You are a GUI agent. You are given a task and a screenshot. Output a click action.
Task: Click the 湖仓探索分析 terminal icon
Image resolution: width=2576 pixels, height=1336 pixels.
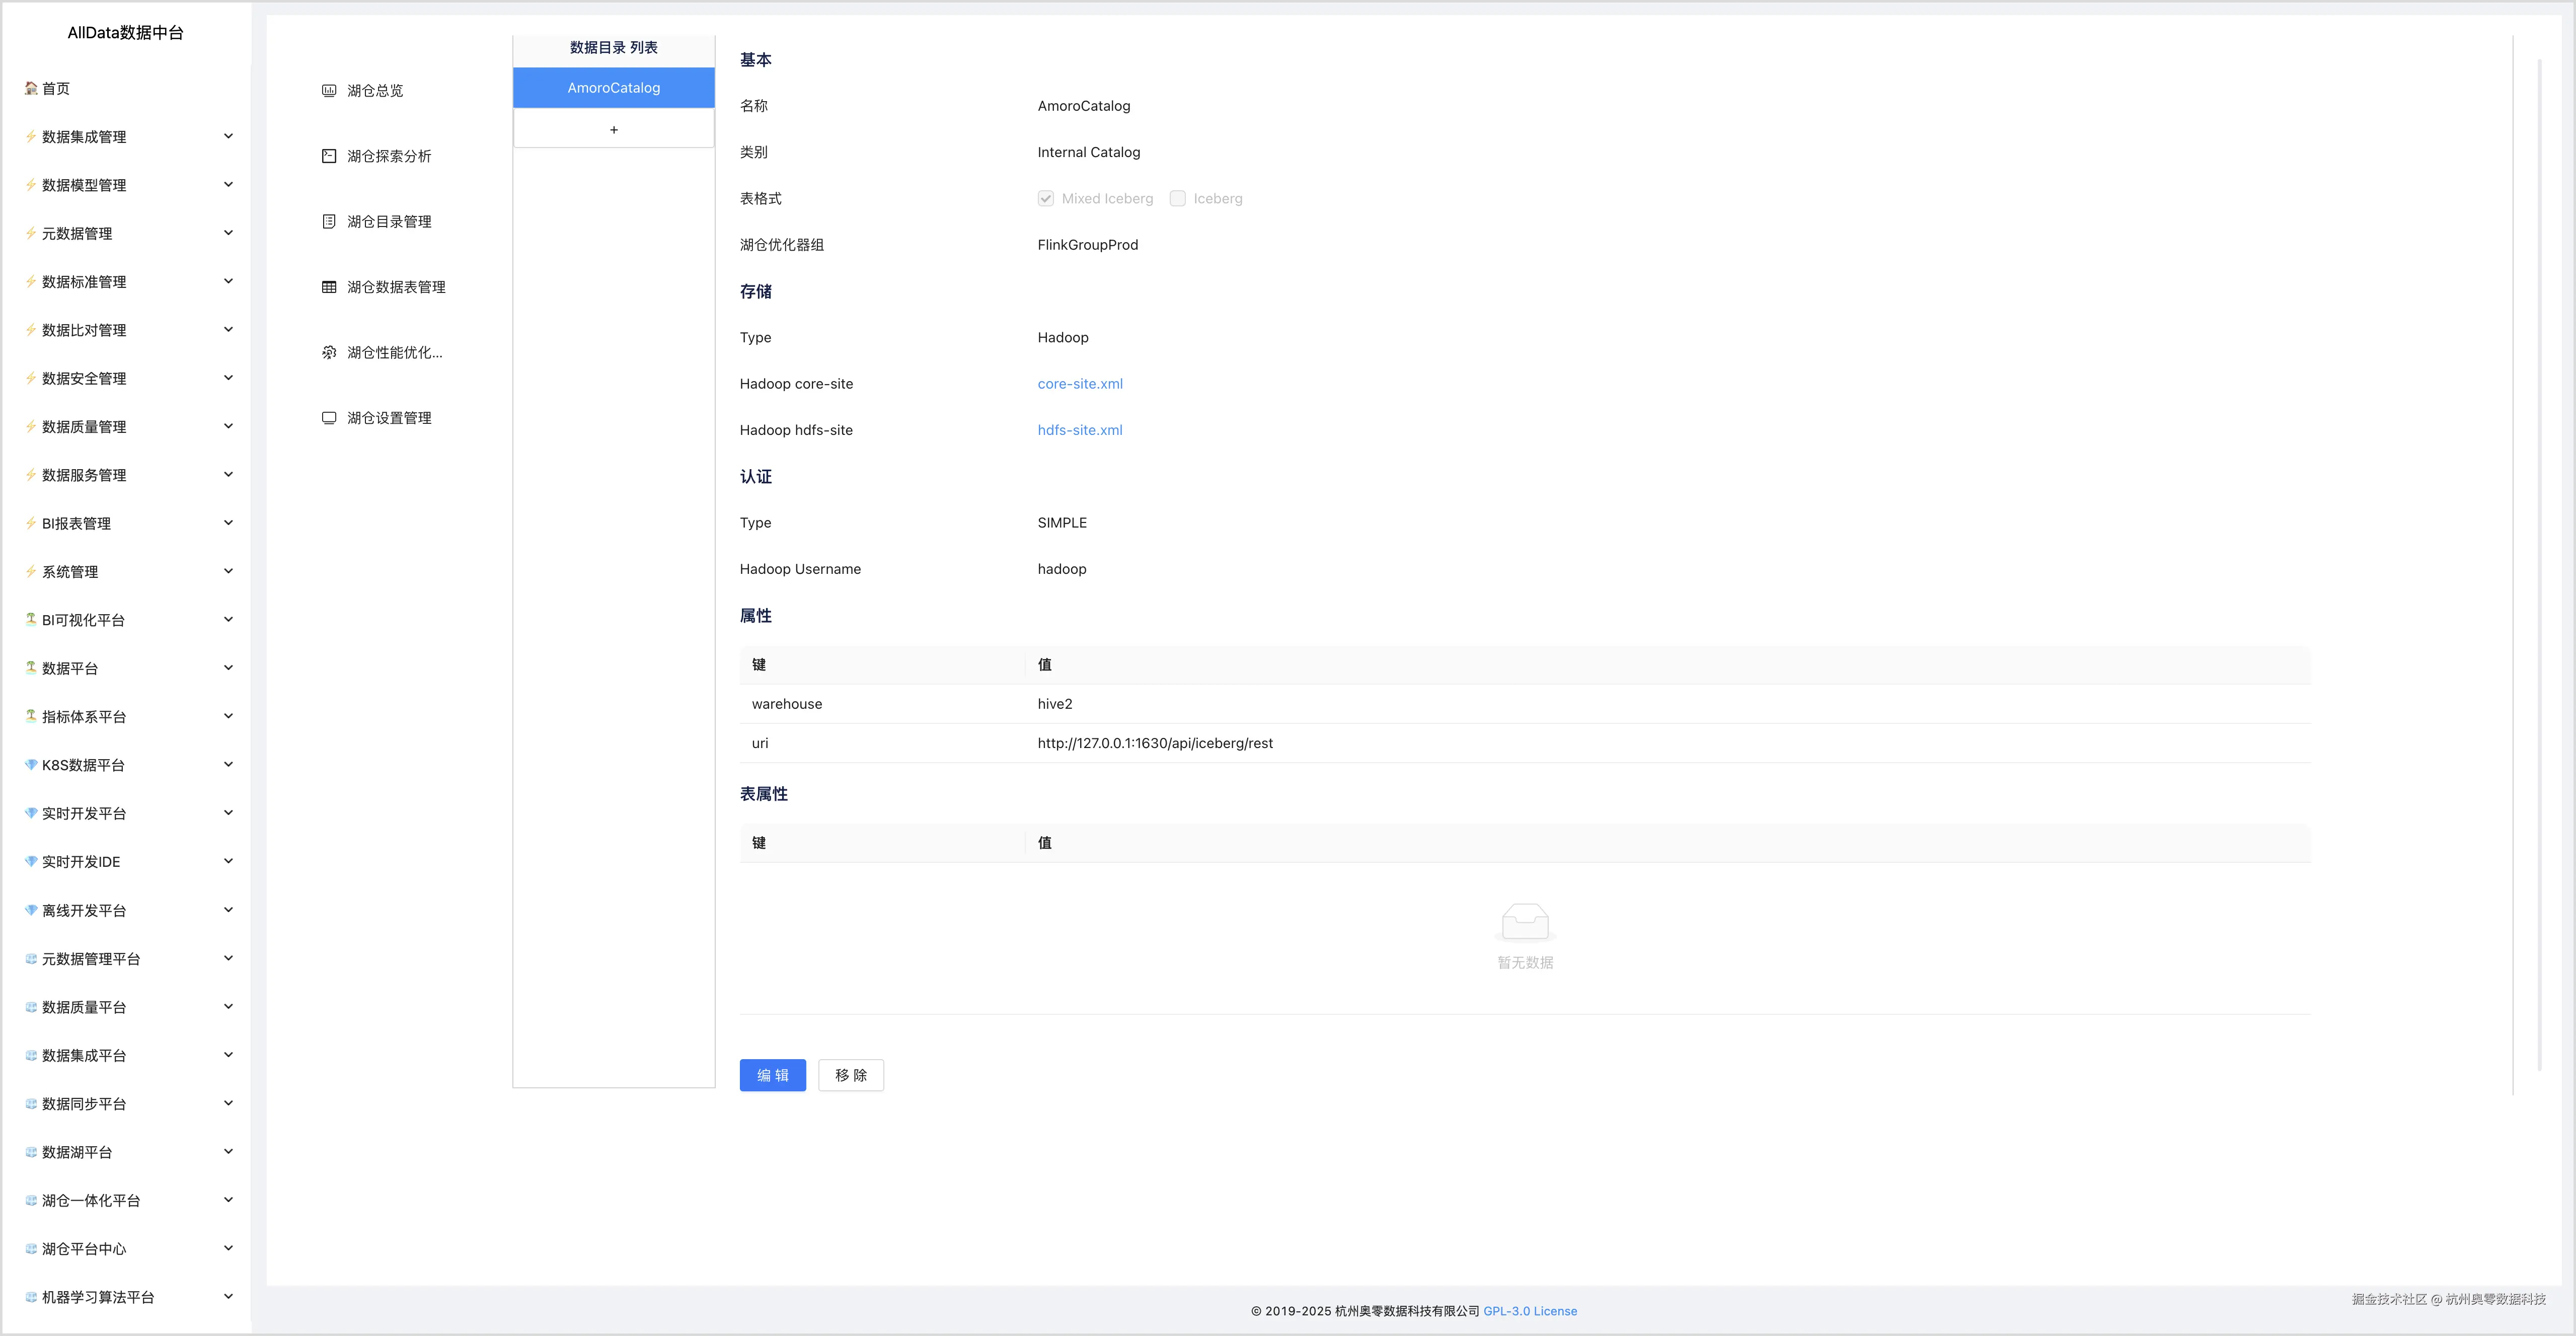[329, 156]
